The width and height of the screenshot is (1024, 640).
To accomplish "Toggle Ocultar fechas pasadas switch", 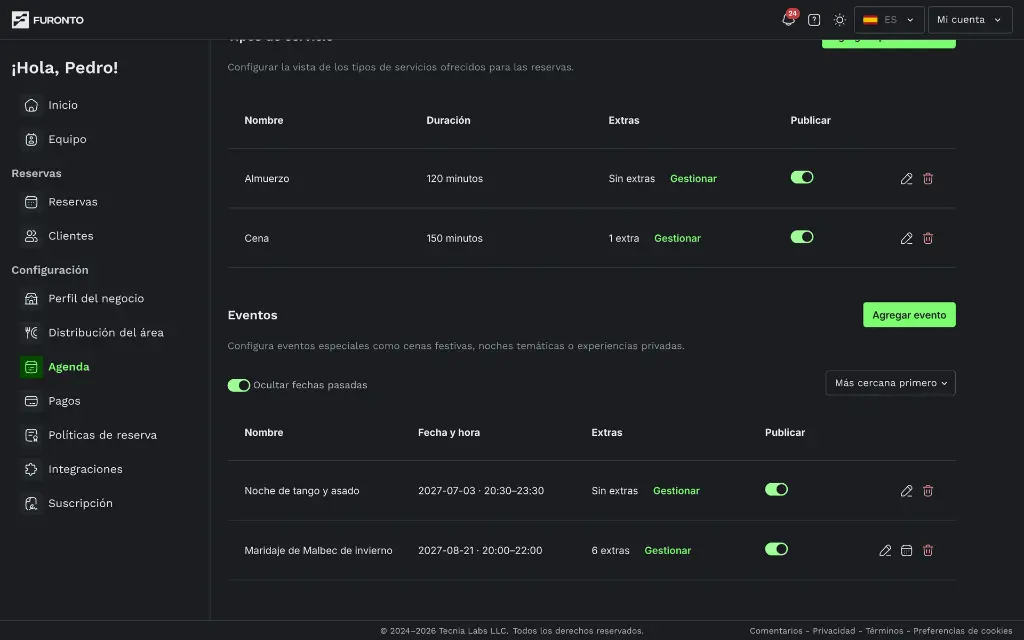I will tap(238, 385).
